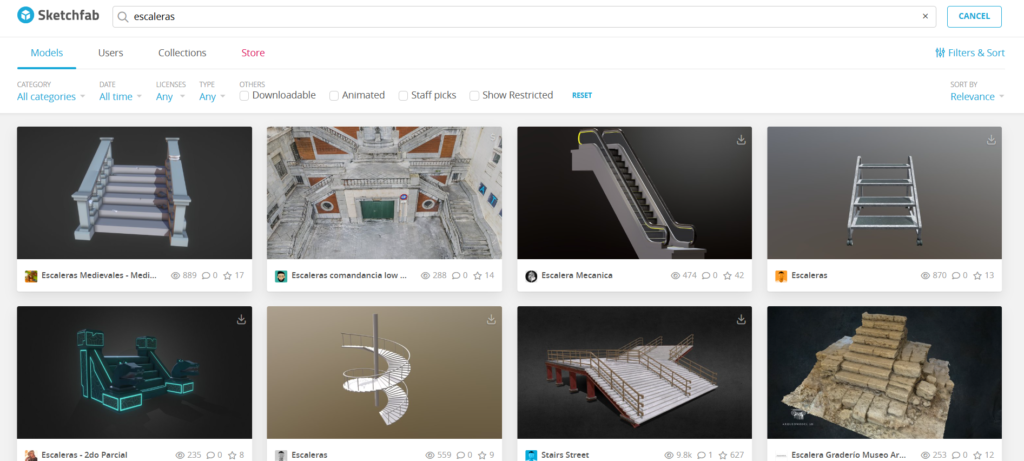The width and height of the screenshot is (1024, 461).
Task: Download icon on metal Escaleras ladder thumbnail
Action: coord(991,140)
